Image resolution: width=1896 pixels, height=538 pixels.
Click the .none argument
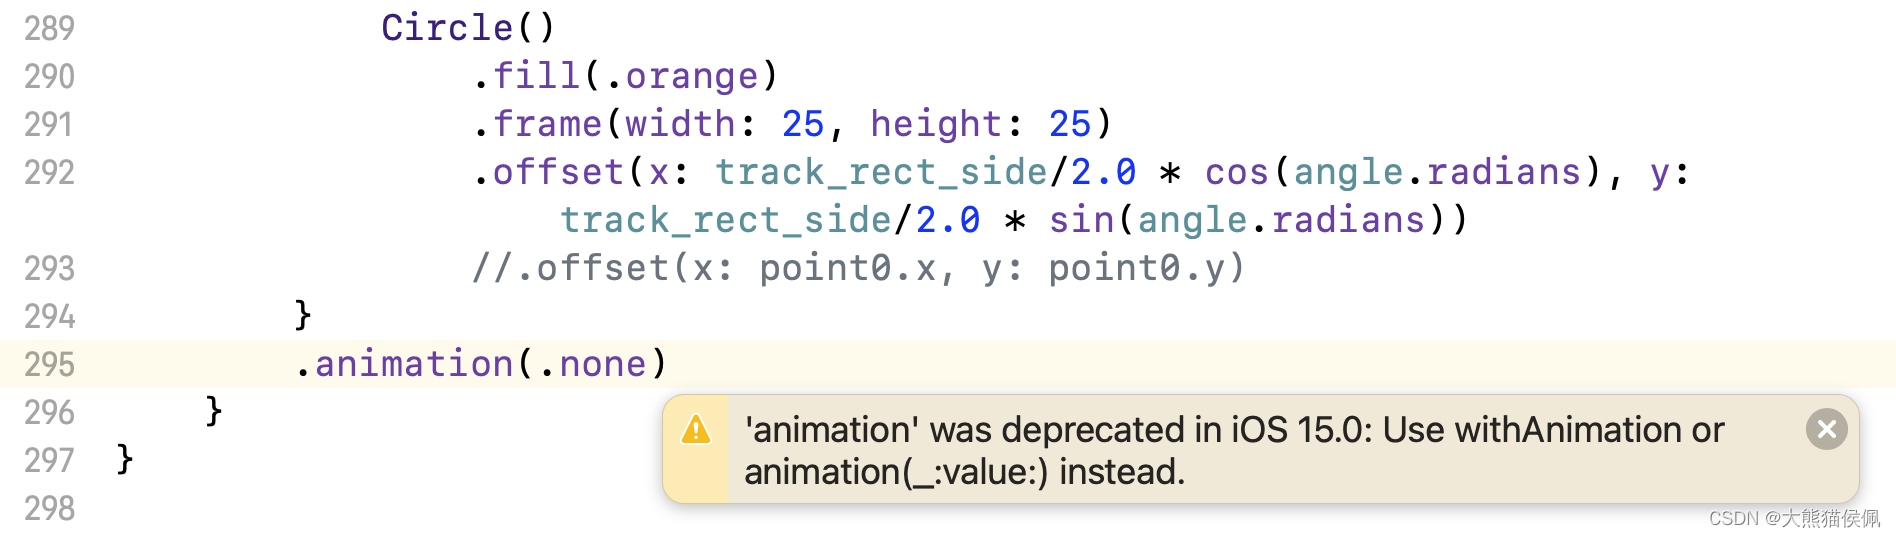pyautogui.click(x=603, y=364)
